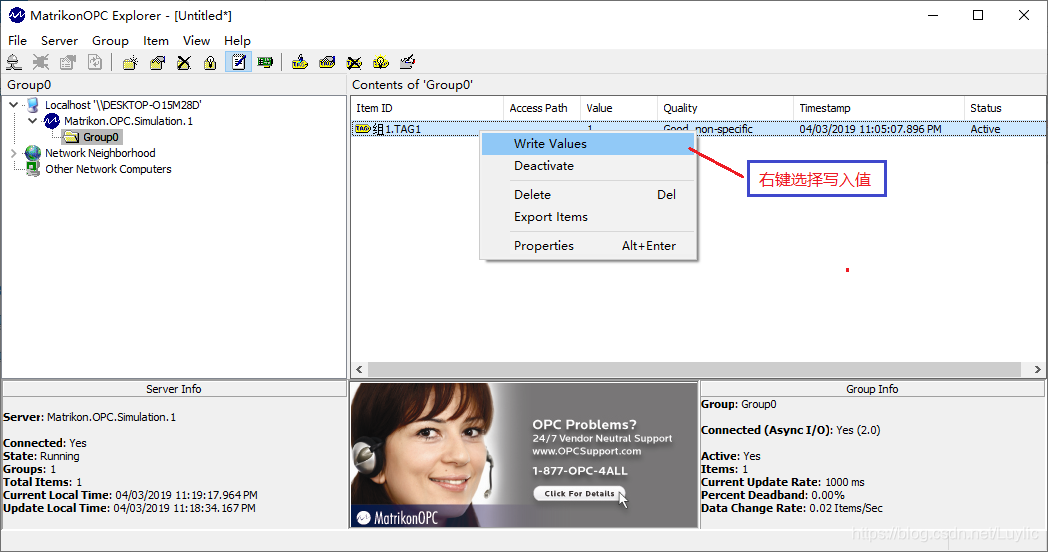Click the Activate tag lightbulb toolbar icon
The width and height of the screenshot is (1048, 552).
(381, 62)
